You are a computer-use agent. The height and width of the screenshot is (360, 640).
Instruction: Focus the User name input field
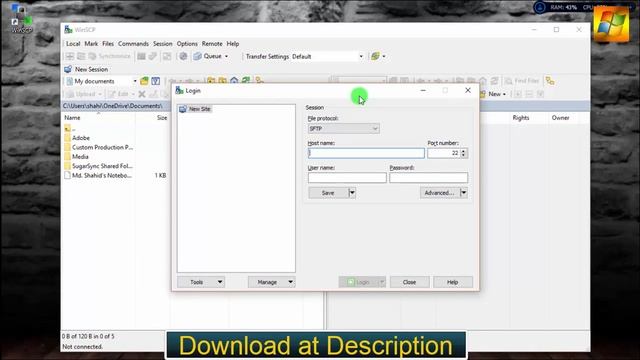[347, 178]
